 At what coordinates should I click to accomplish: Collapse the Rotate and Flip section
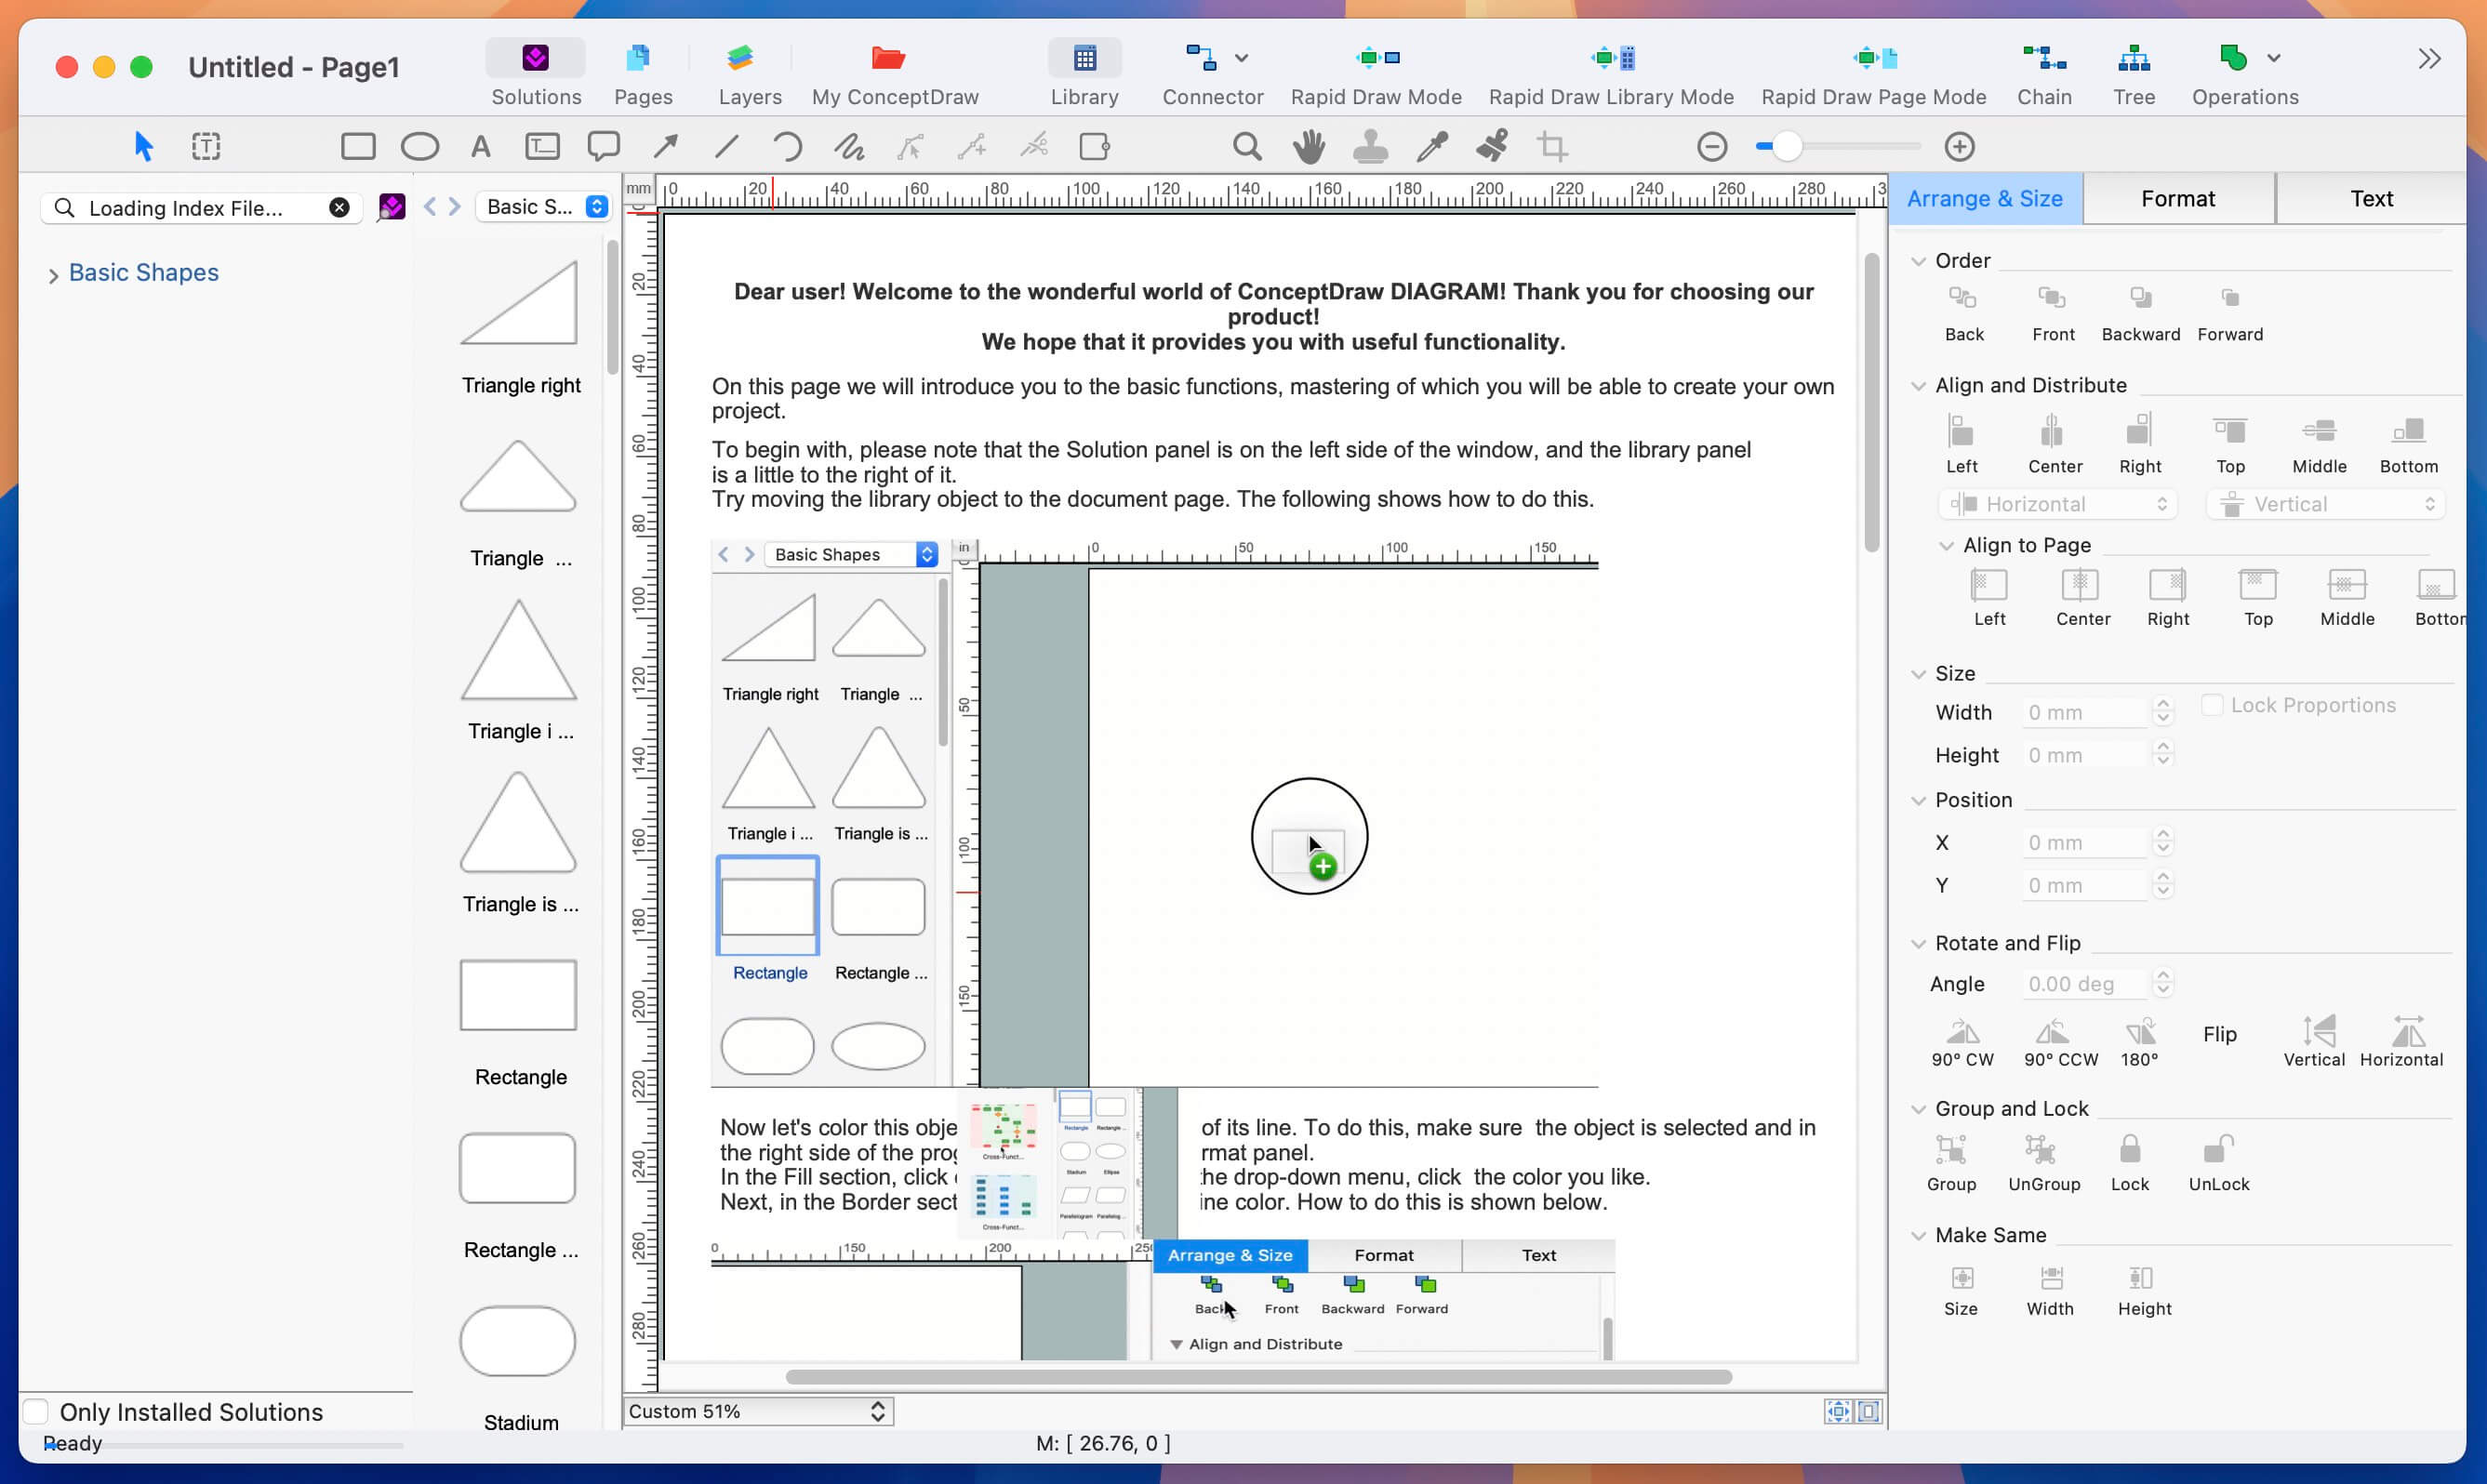pos(1919,942)
